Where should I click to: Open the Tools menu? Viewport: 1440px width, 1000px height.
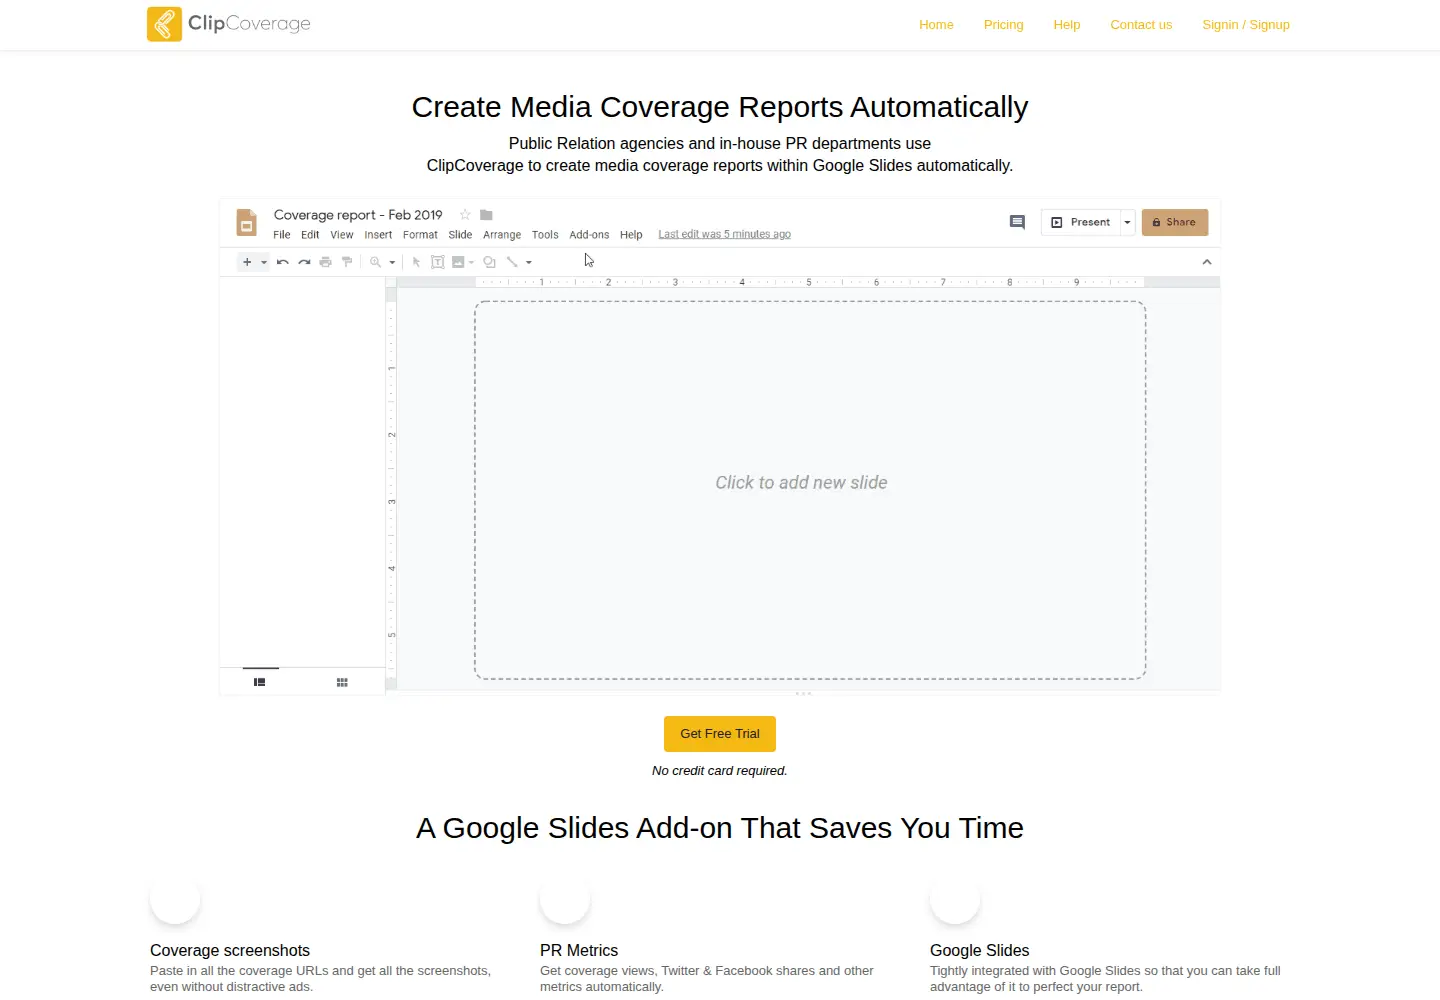pyautogui.click(x=545, y=235)
